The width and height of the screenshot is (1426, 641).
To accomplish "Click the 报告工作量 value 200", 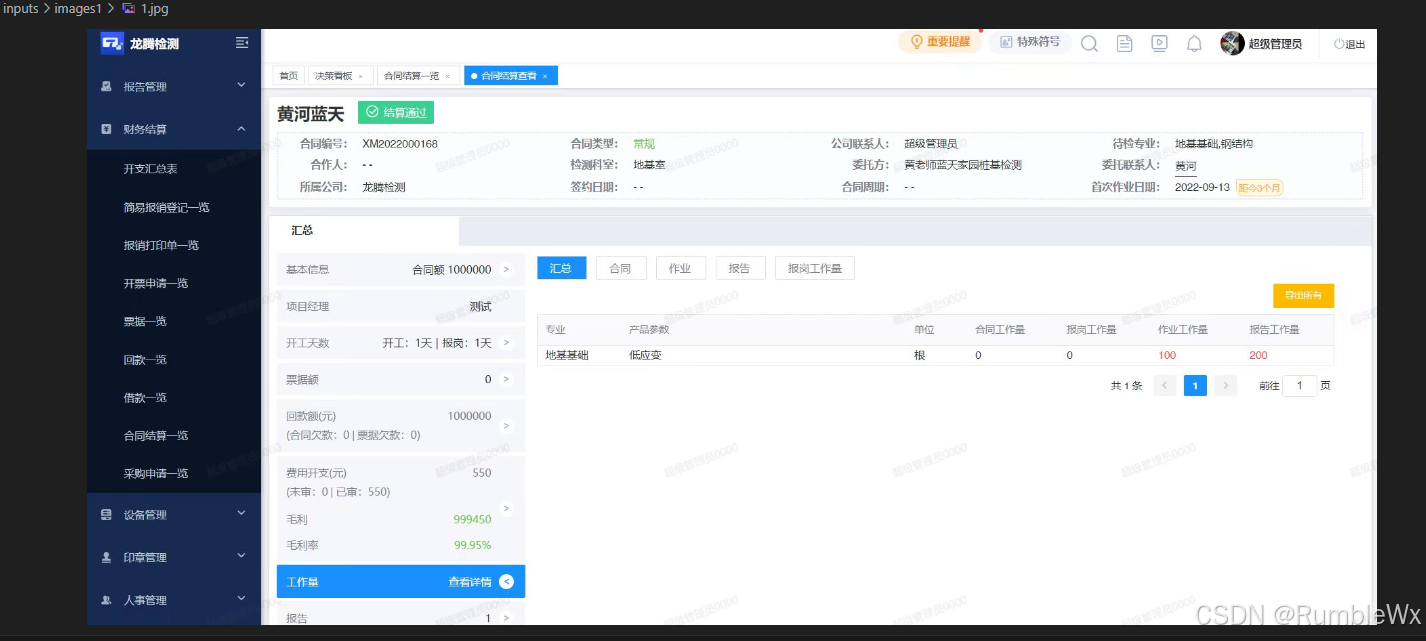I will tap(1258, 355).
